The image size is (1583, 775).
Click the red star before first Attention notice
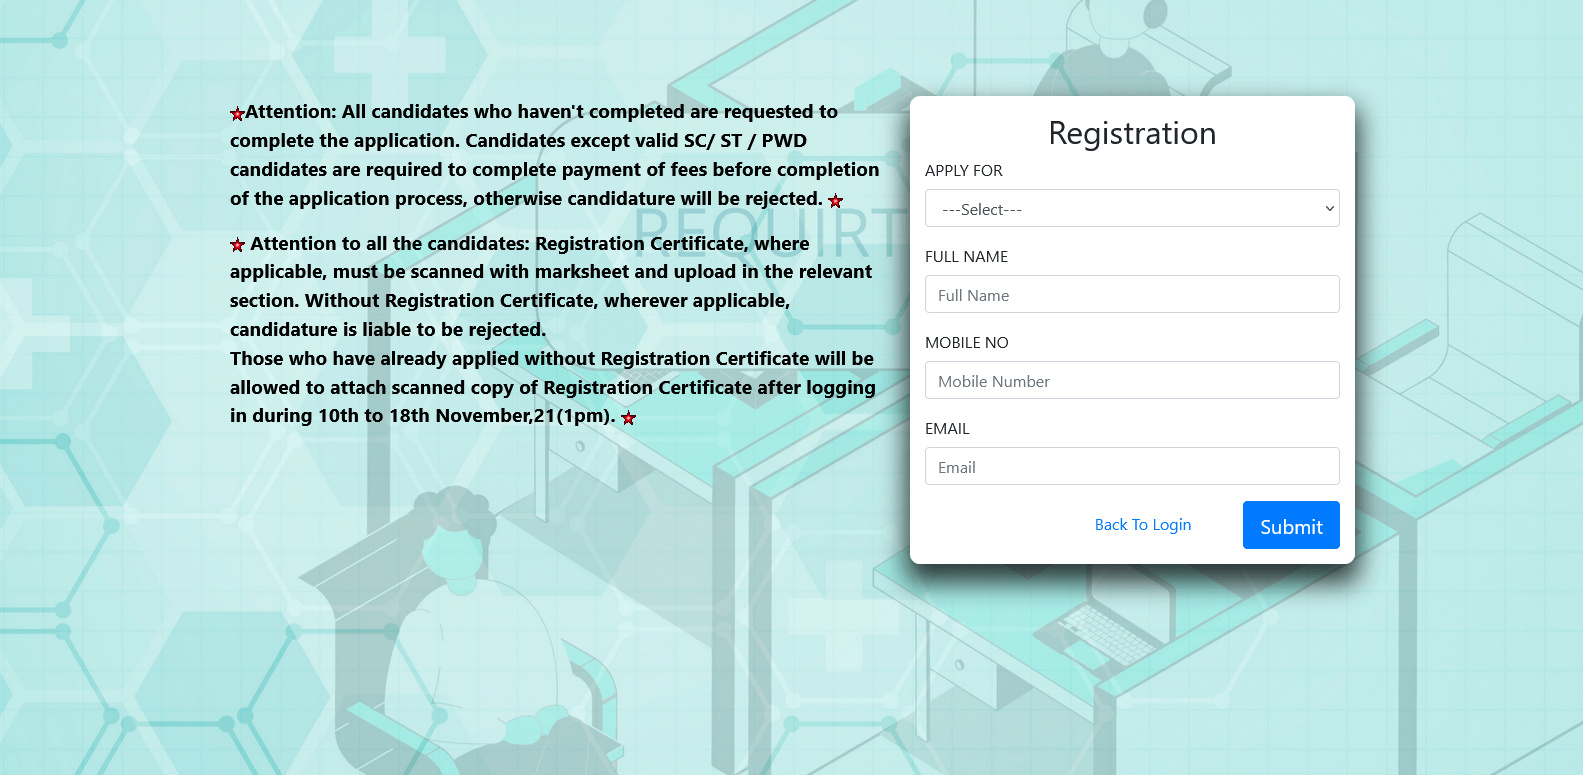[237, 114]
